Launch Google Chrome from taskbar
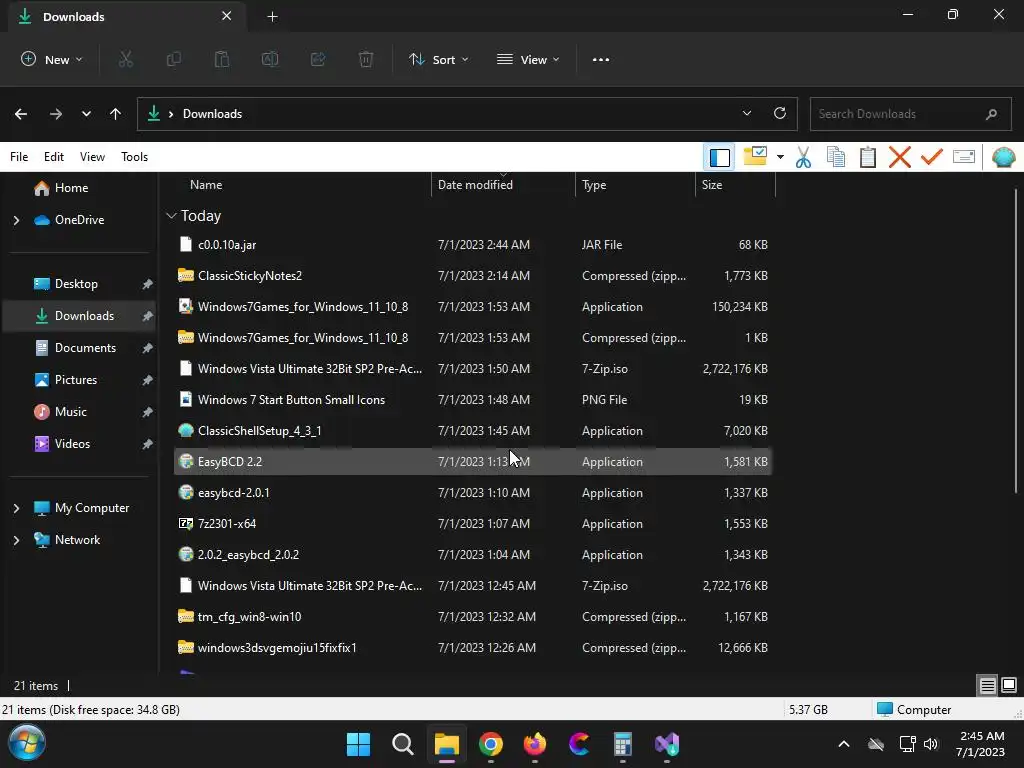The height and width of the screenshot is (768, 1024). pyautogui.click(x=491, y=744)
